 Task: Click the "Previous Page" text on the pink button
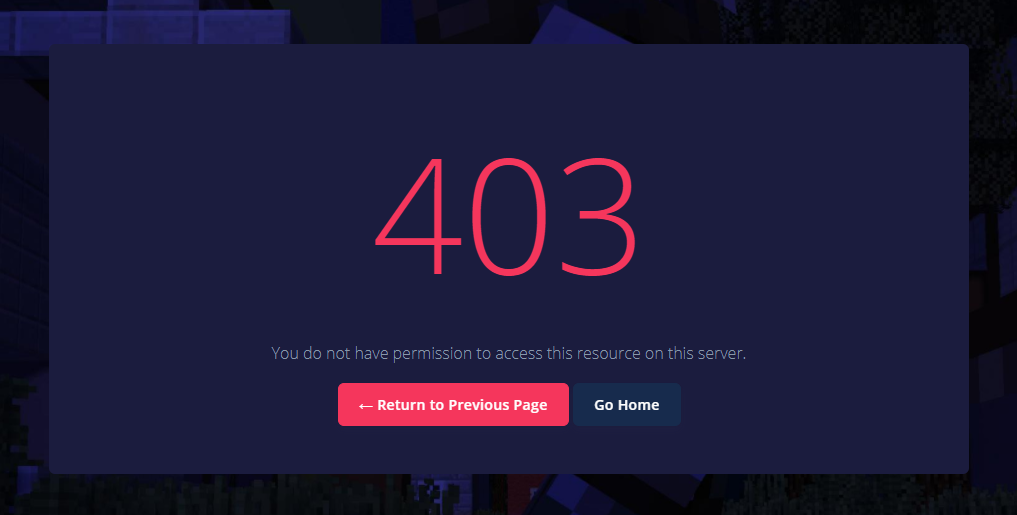click(x=497, y=405)
